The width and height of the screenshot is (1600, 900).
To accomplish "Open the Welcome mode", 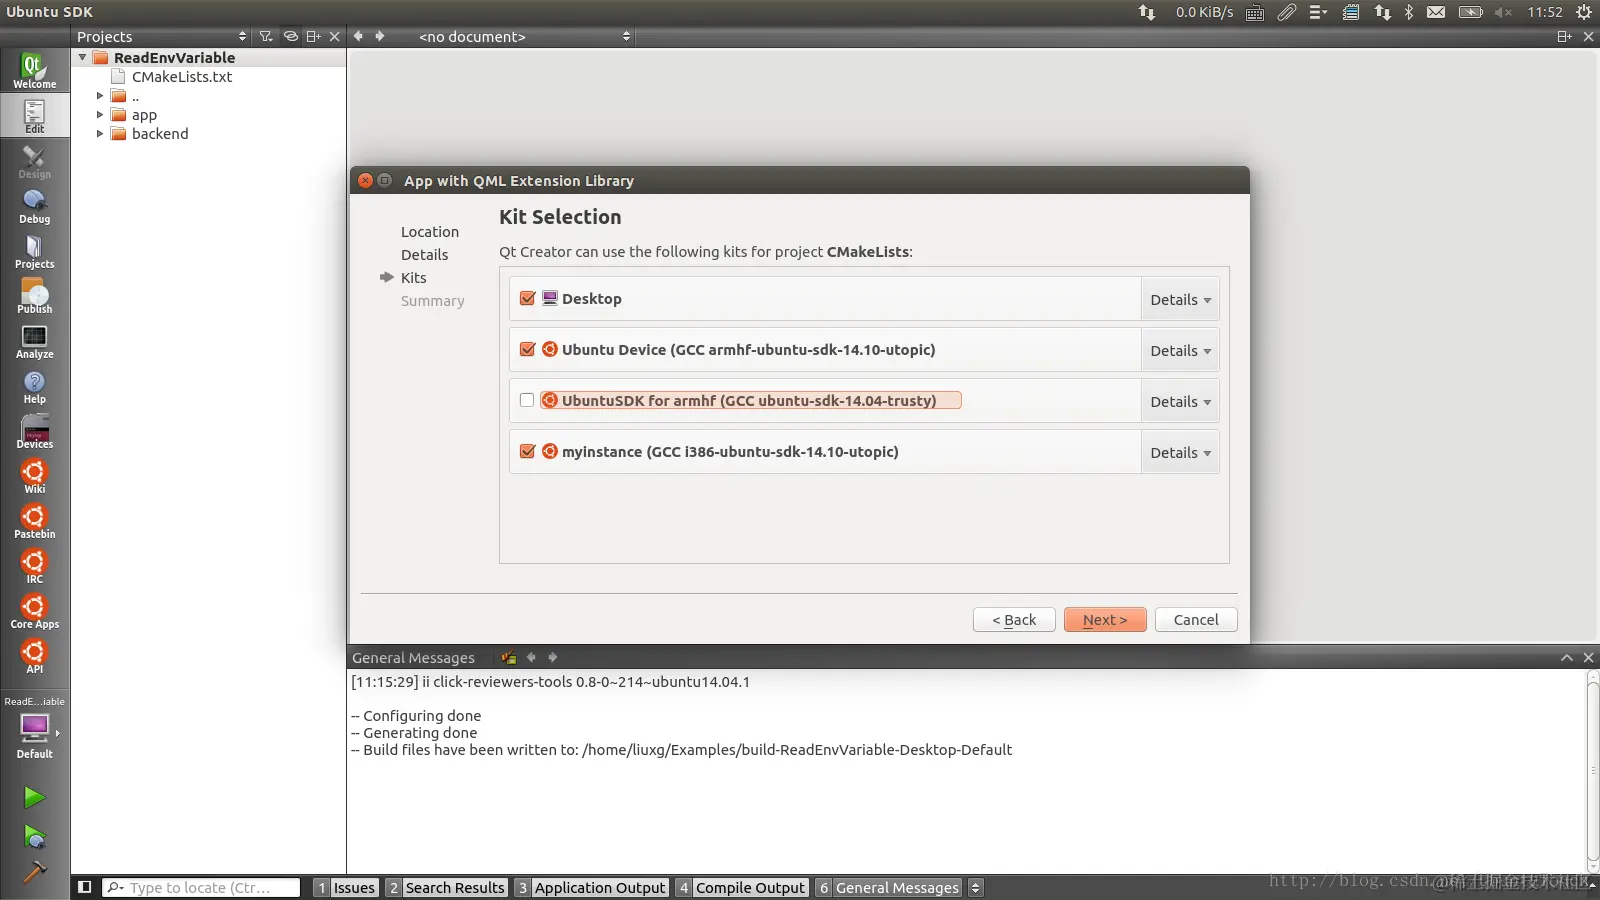I will pyautogui.click(x=34, y=71).
